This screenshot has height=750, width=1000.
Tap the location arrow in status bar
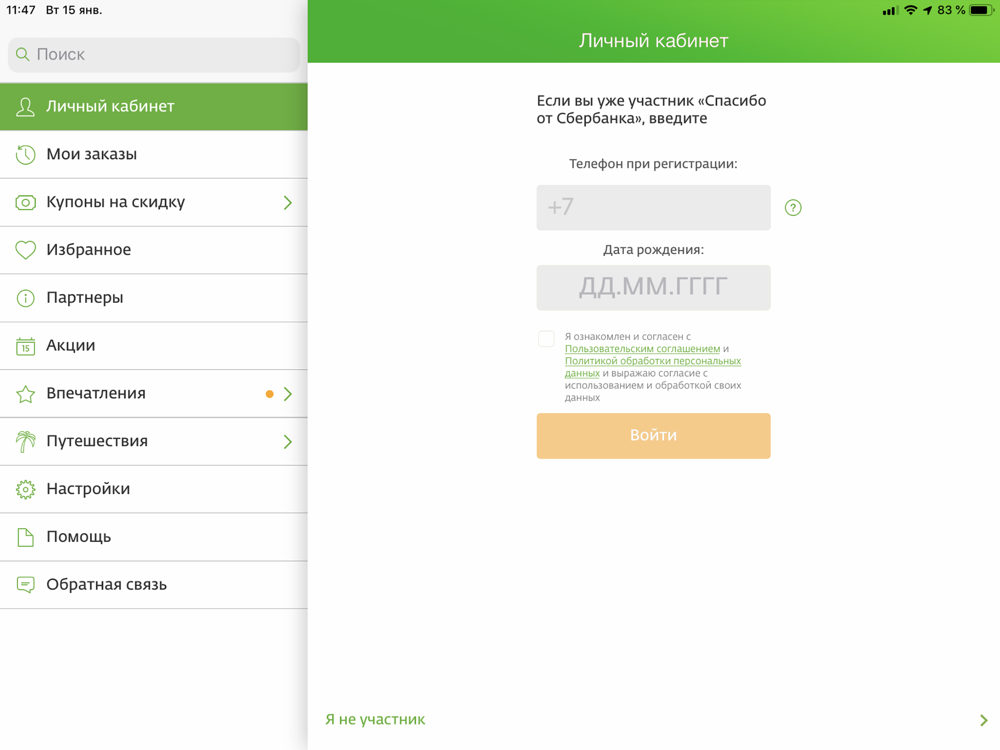click(x=927, y=10)
